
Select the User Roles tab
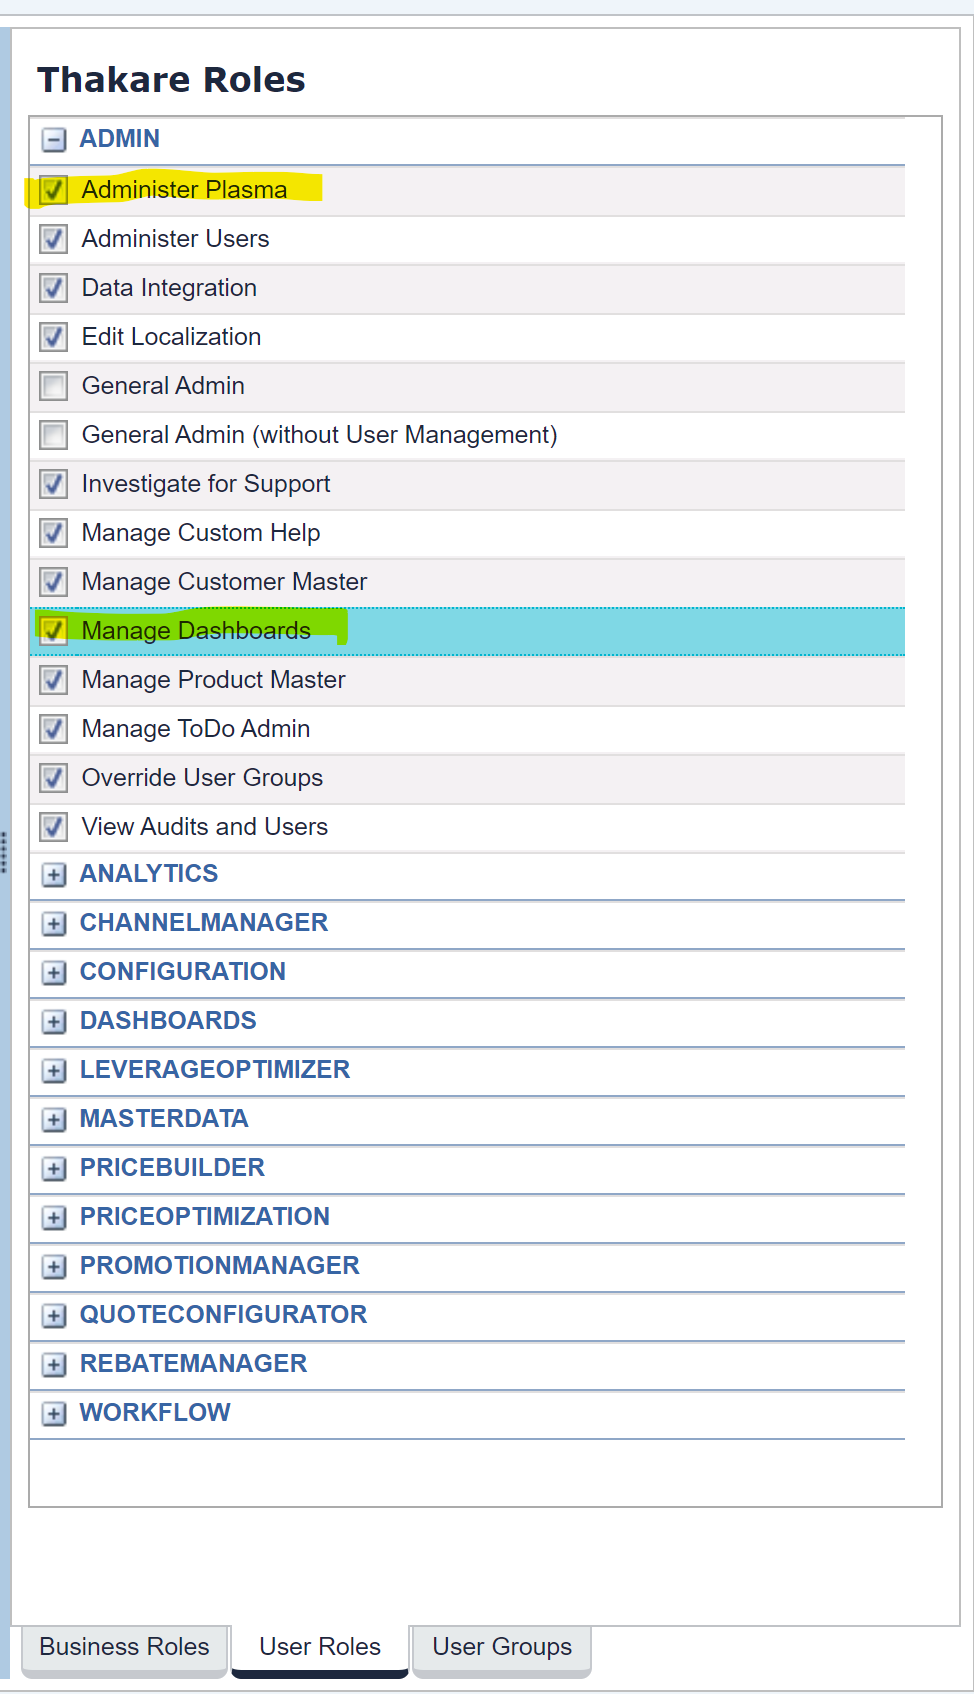pos(320,1647)
